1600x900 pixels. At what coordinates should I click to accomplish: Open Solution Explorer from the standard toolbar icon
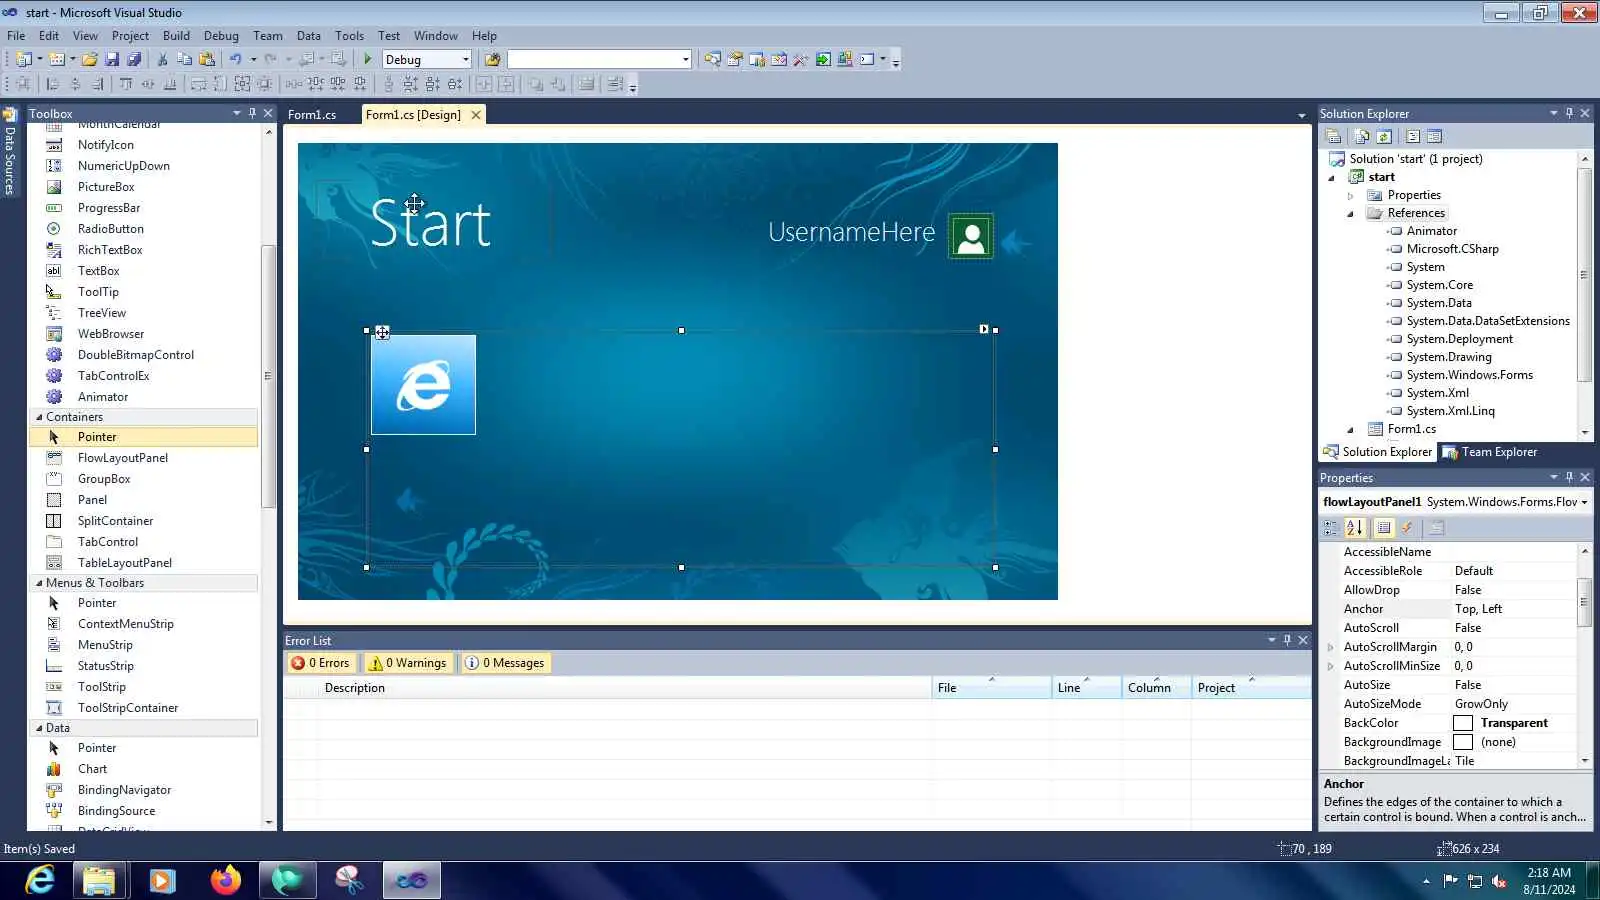[712, 60]
